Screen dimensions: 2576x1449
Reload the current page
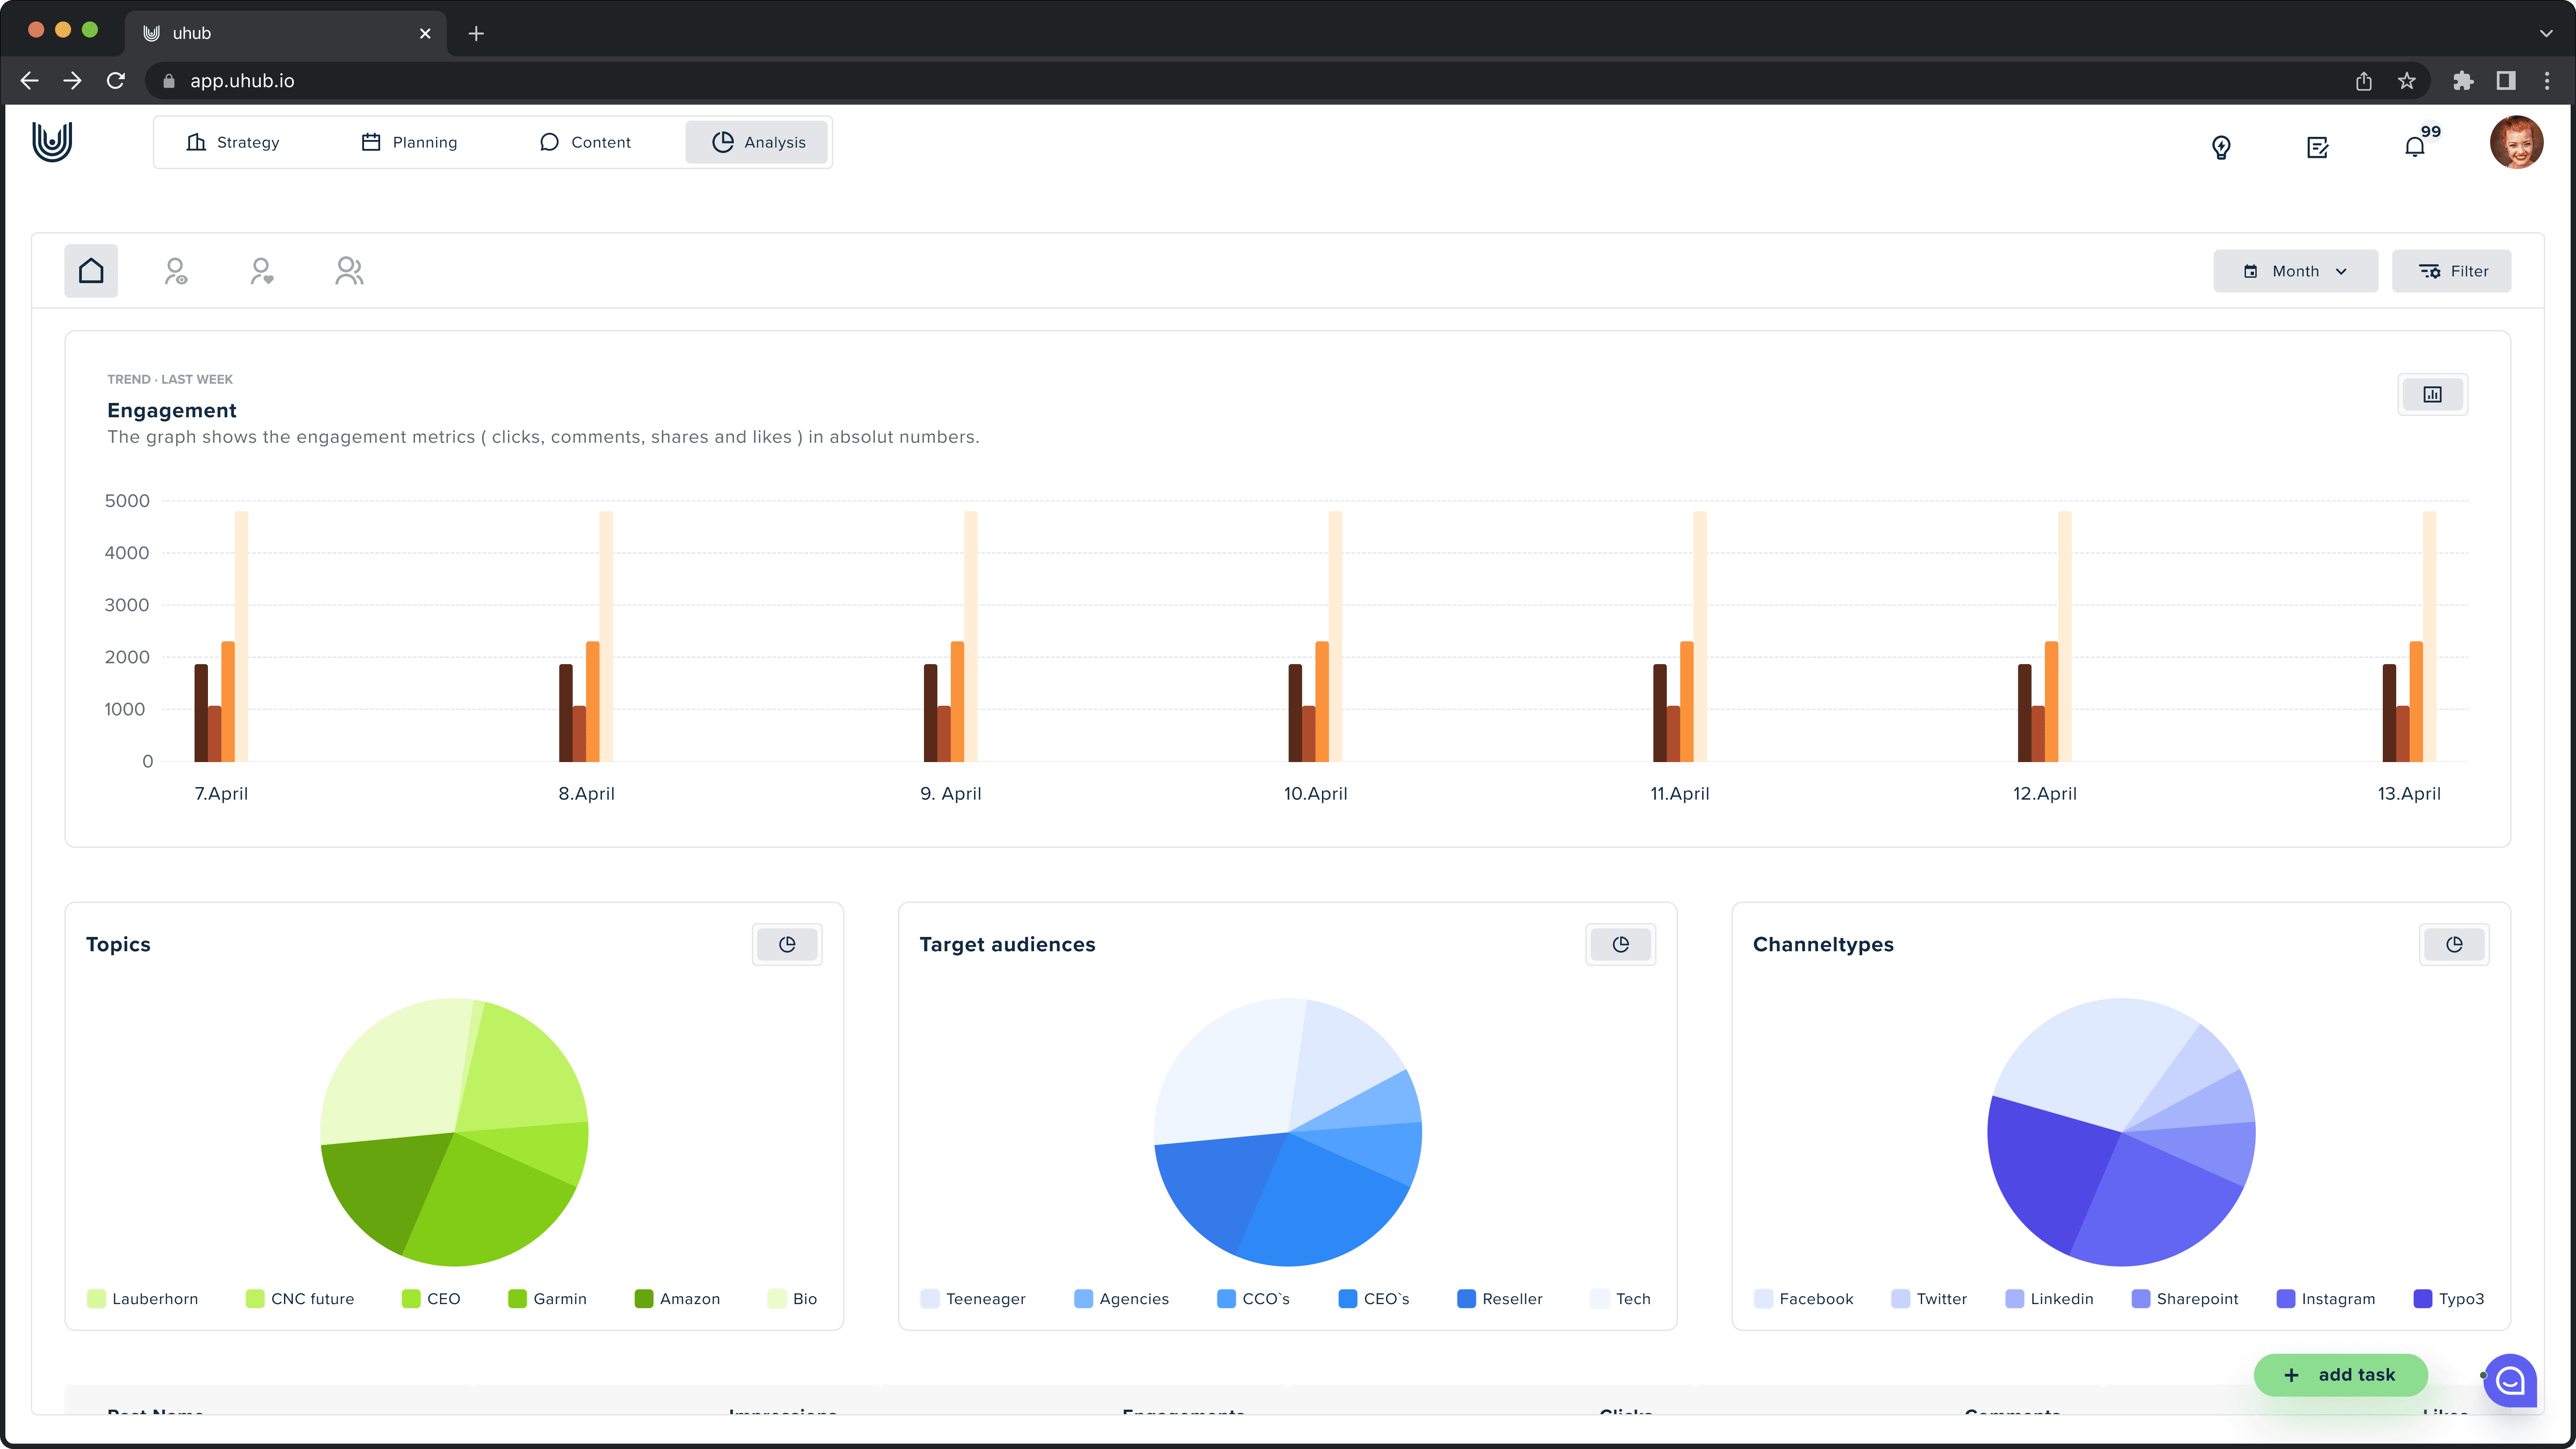[x=116, y=80]
